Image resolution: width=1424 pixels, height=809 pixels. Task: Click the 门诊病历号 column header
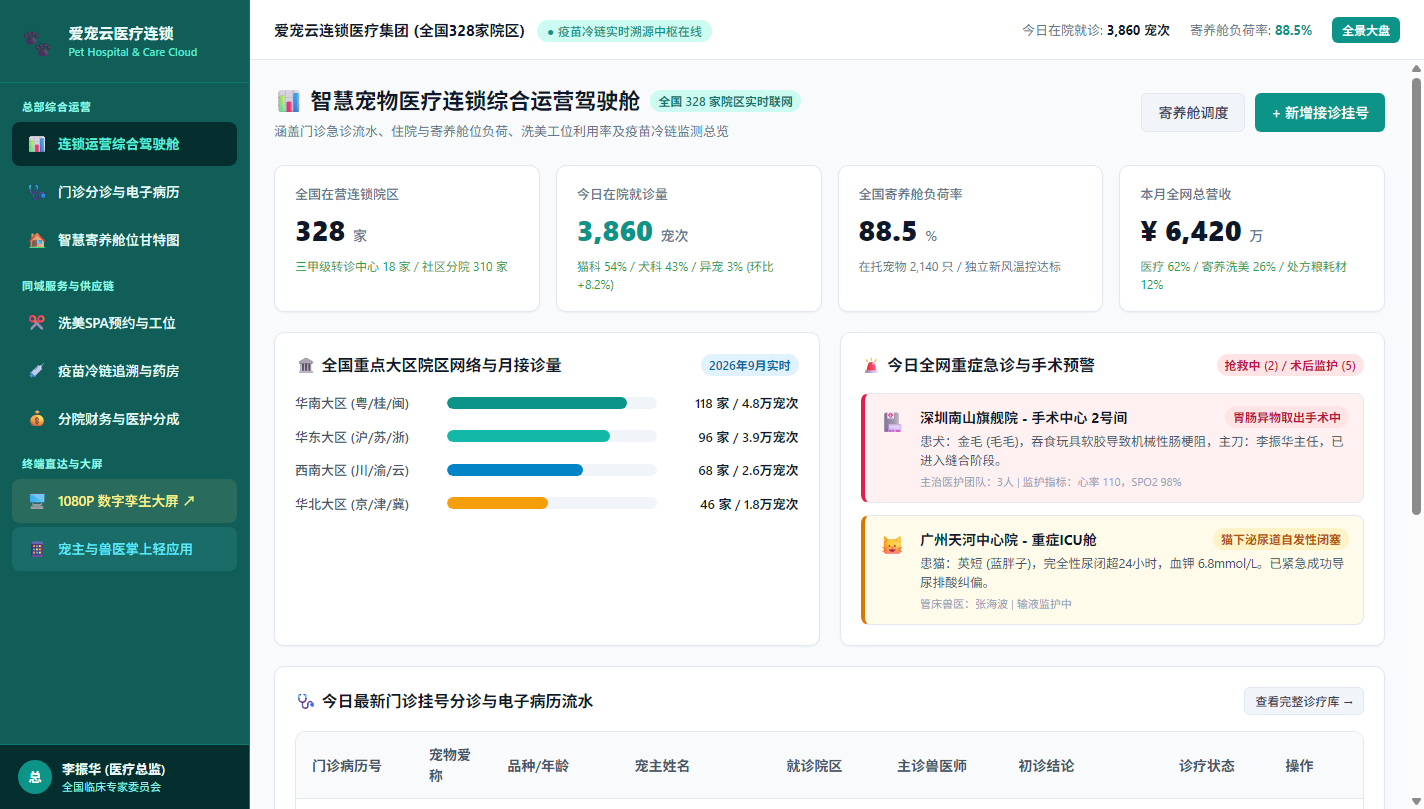(x=347, y=766)
